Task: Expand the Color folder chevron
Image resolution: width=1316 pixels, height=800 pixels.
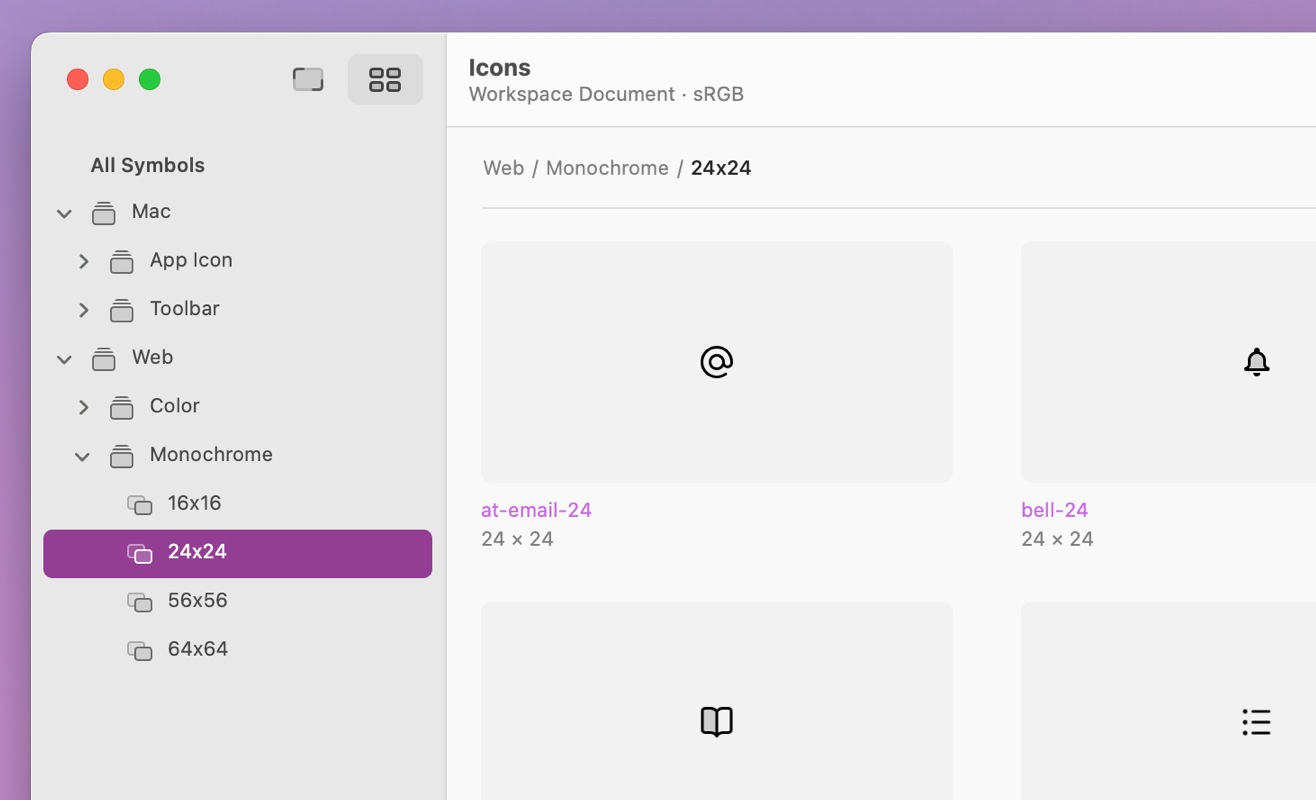Action: [x=84, y=408]
